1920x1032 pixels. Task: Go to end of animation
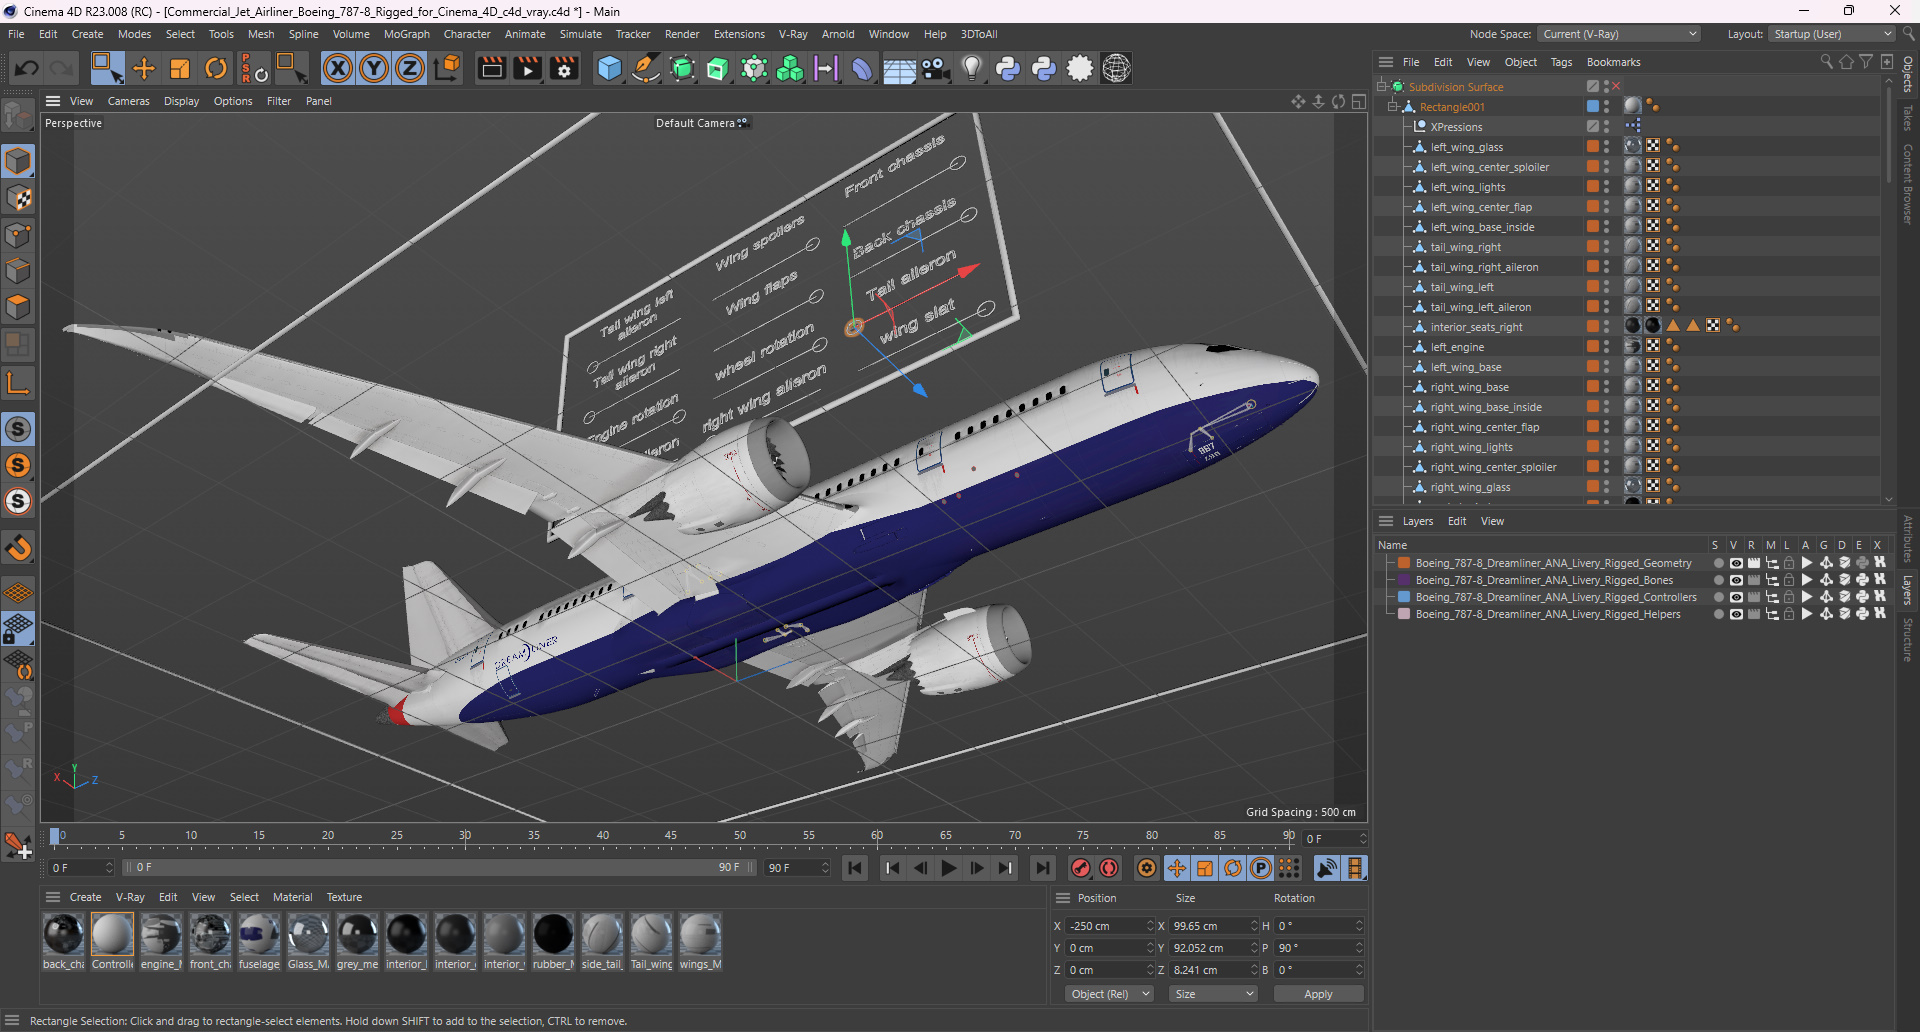point(1042,868)
